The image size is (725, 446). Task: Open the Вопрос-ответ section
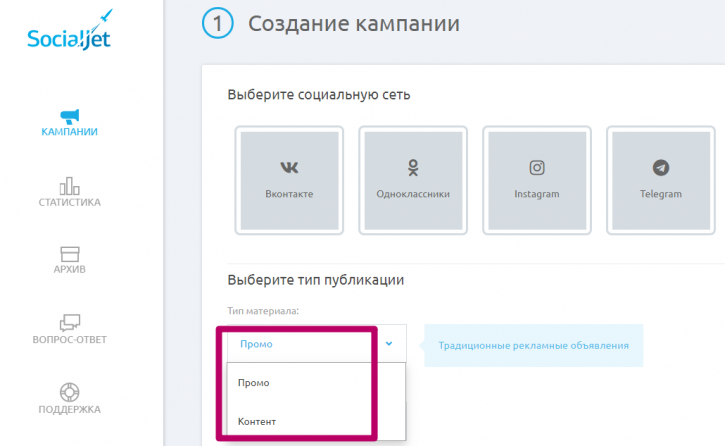69,329
